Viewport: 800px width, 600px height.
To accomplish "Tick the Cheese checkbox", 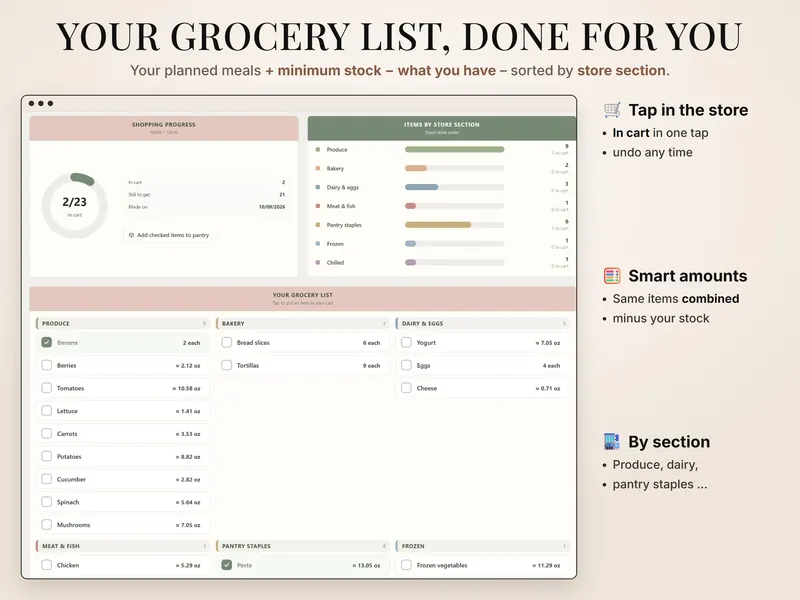I will tap(406, 388).
